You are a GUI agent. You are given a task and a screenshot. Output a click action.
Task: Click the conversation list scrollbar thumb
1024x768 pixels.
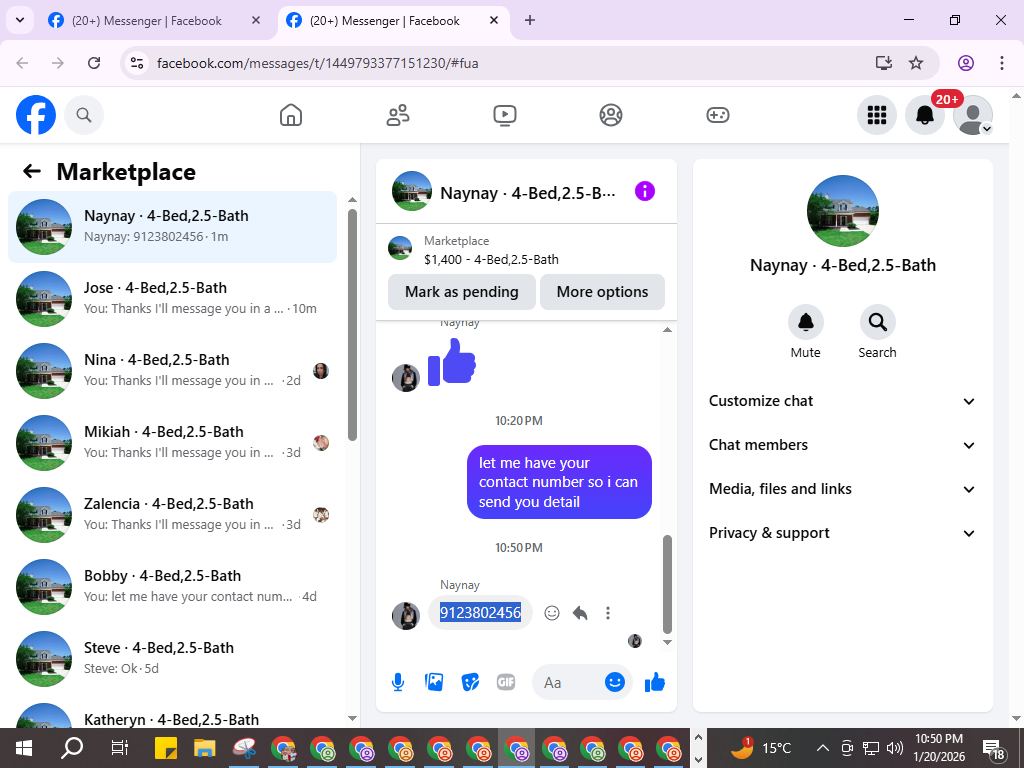click(353, 325)
